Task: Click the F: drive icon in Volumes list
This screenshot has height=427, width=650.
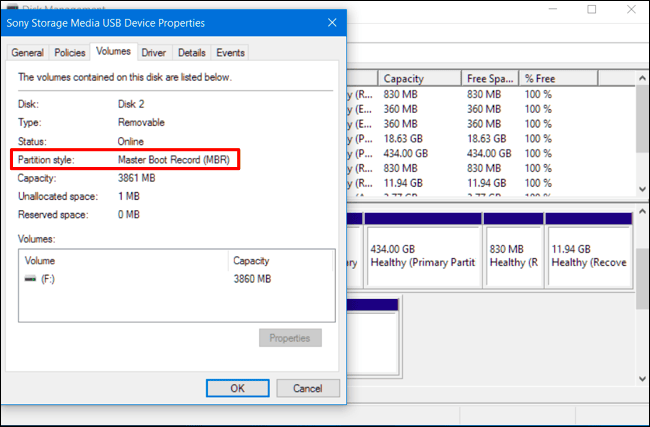Action: (33, 281)
